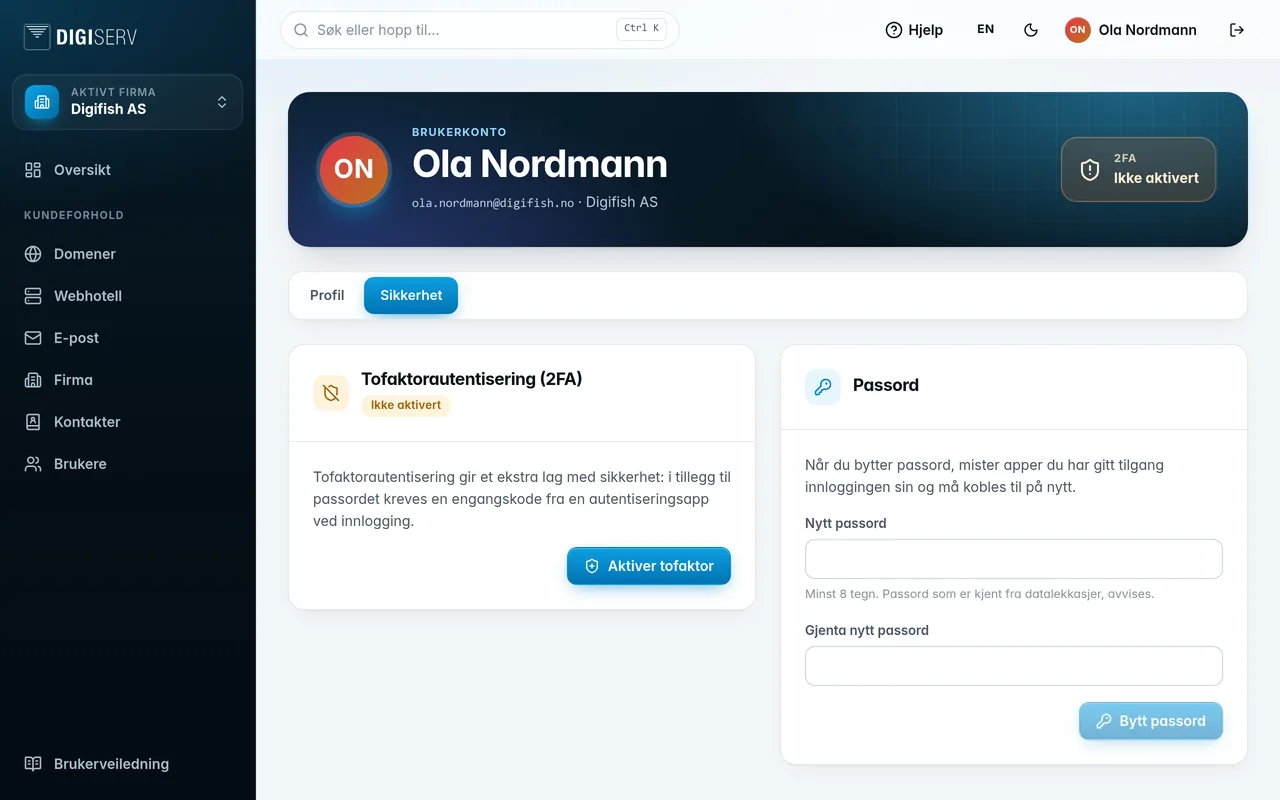The height and width of the screenshot is (800, 1280).
Task: Switch to the Profil tab
Action: tap(327, 296)
